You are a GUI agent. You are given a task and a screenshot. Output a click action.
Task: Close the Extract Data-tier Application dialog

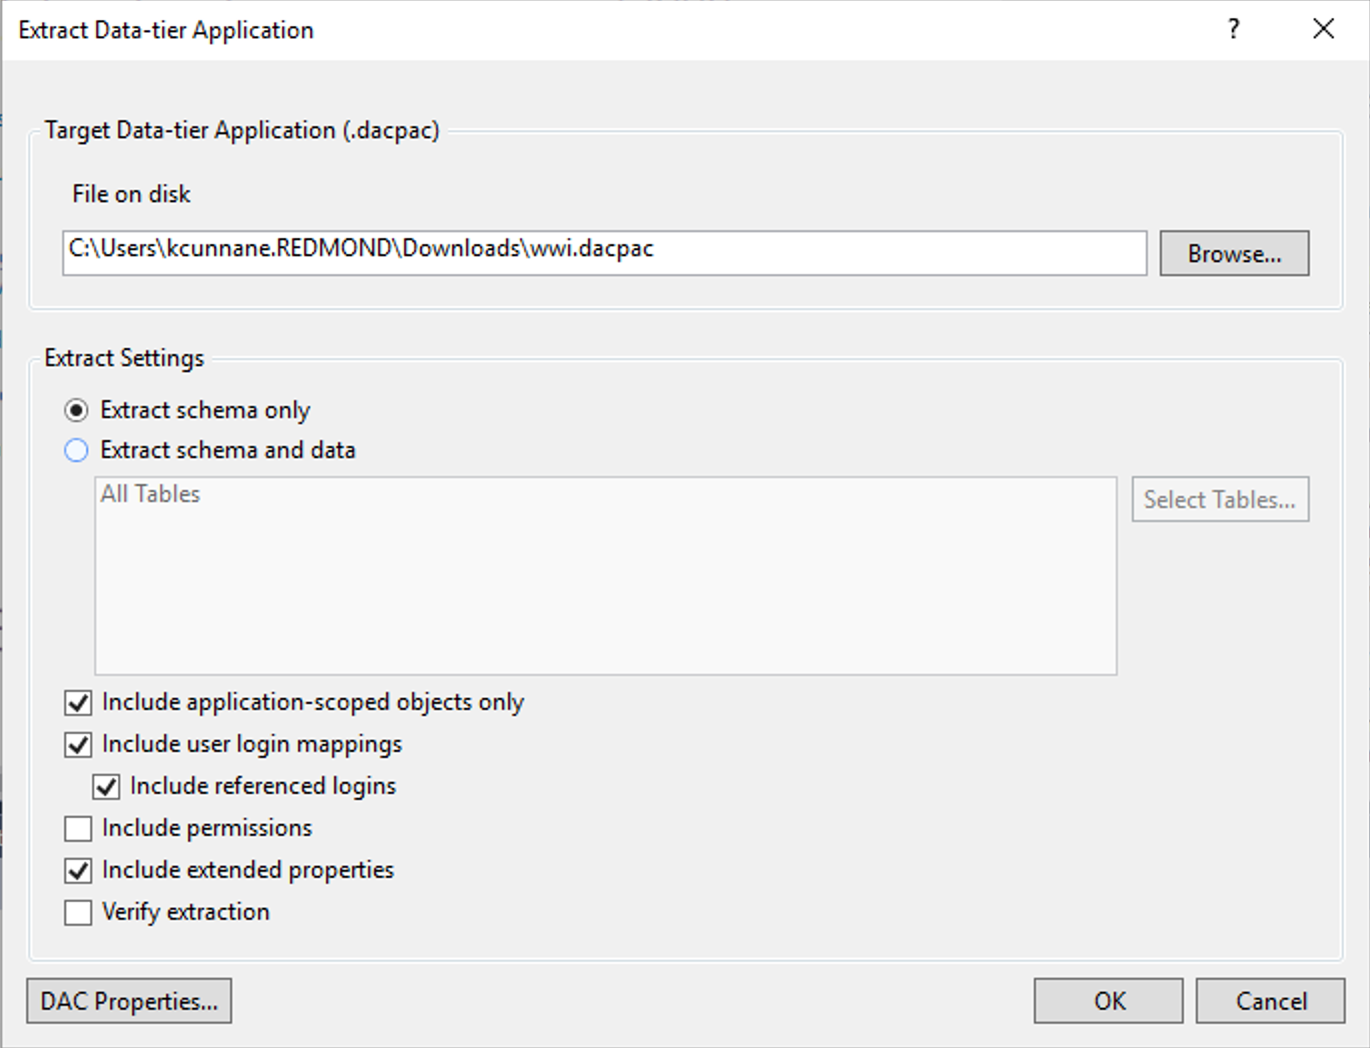pyautogui.click(x=1323, y=30)
